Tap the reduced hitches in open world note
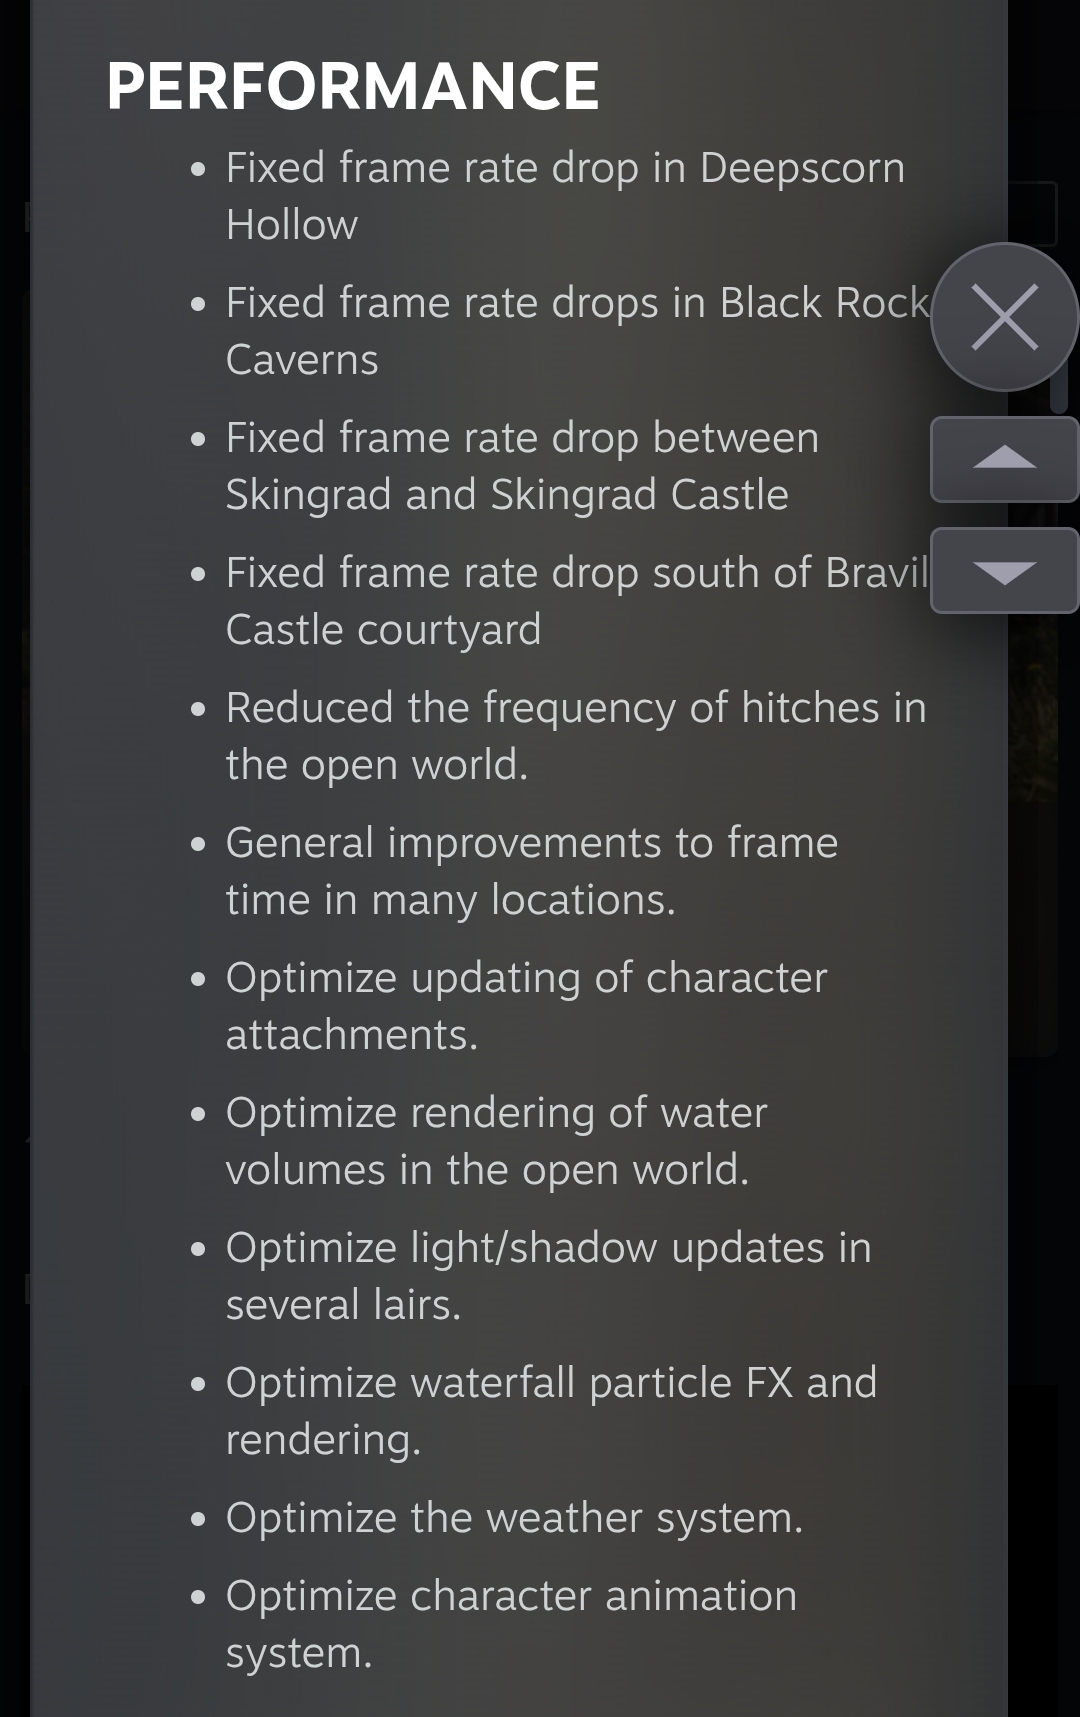The width and height of the screenshot is (1080, 1717). click(x=576, y=736)
